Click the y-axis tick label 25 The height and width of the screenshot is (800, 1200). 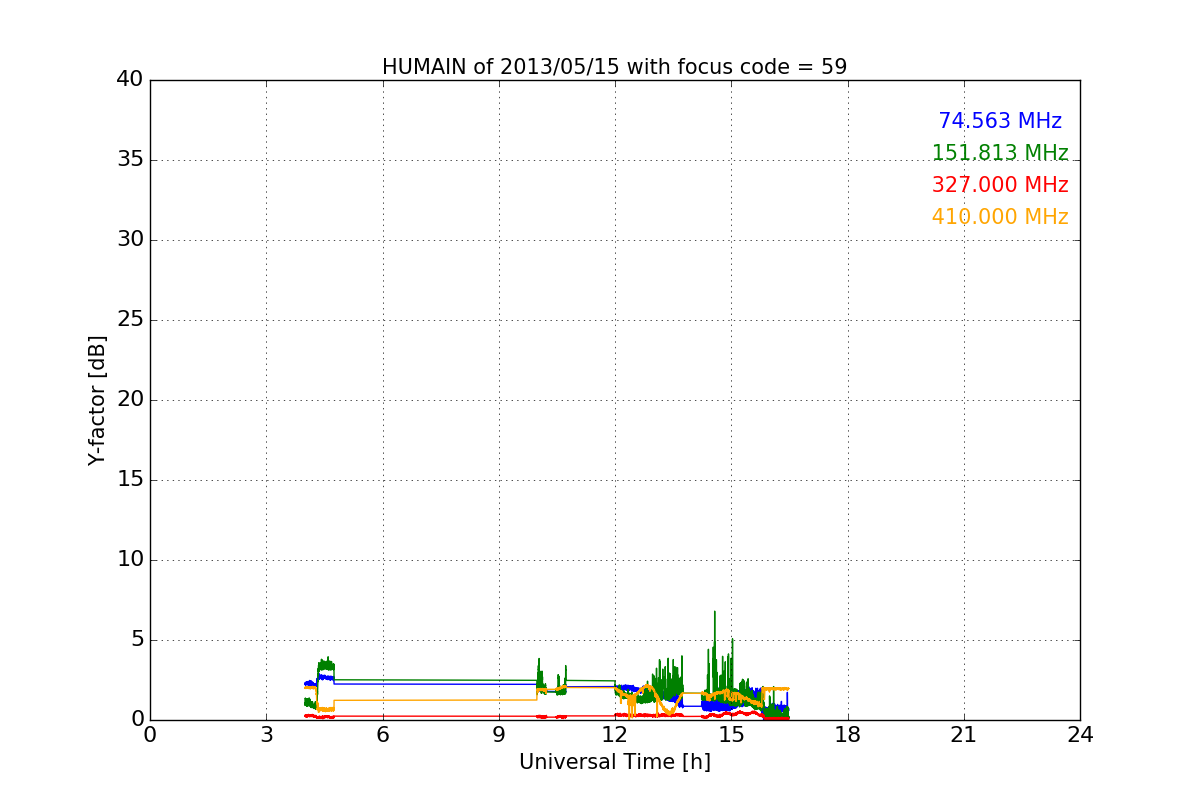tap(130, 320)
